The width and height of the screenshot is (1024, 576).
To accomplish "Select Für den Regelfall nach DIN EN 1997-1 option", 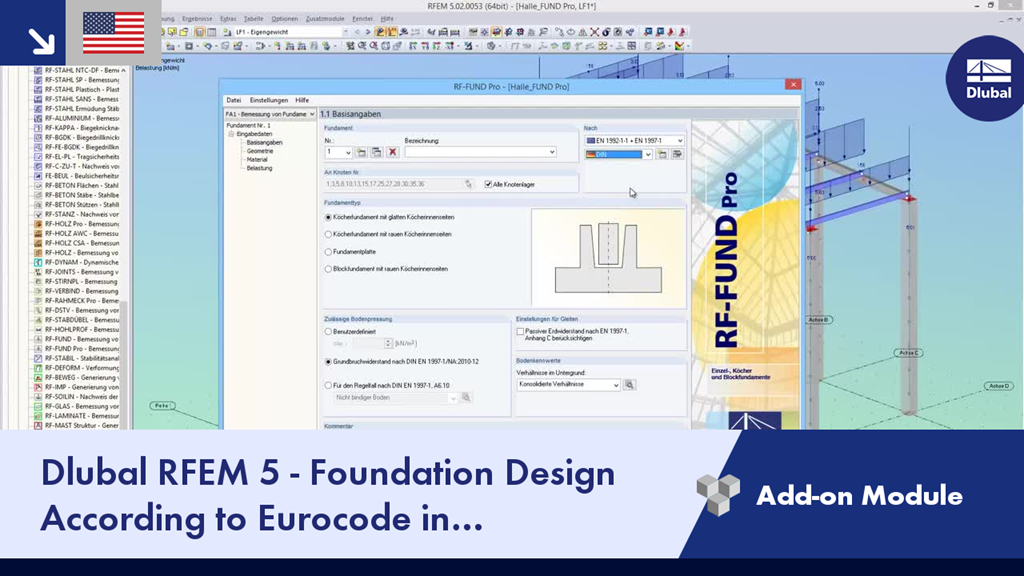I will 328,385.
